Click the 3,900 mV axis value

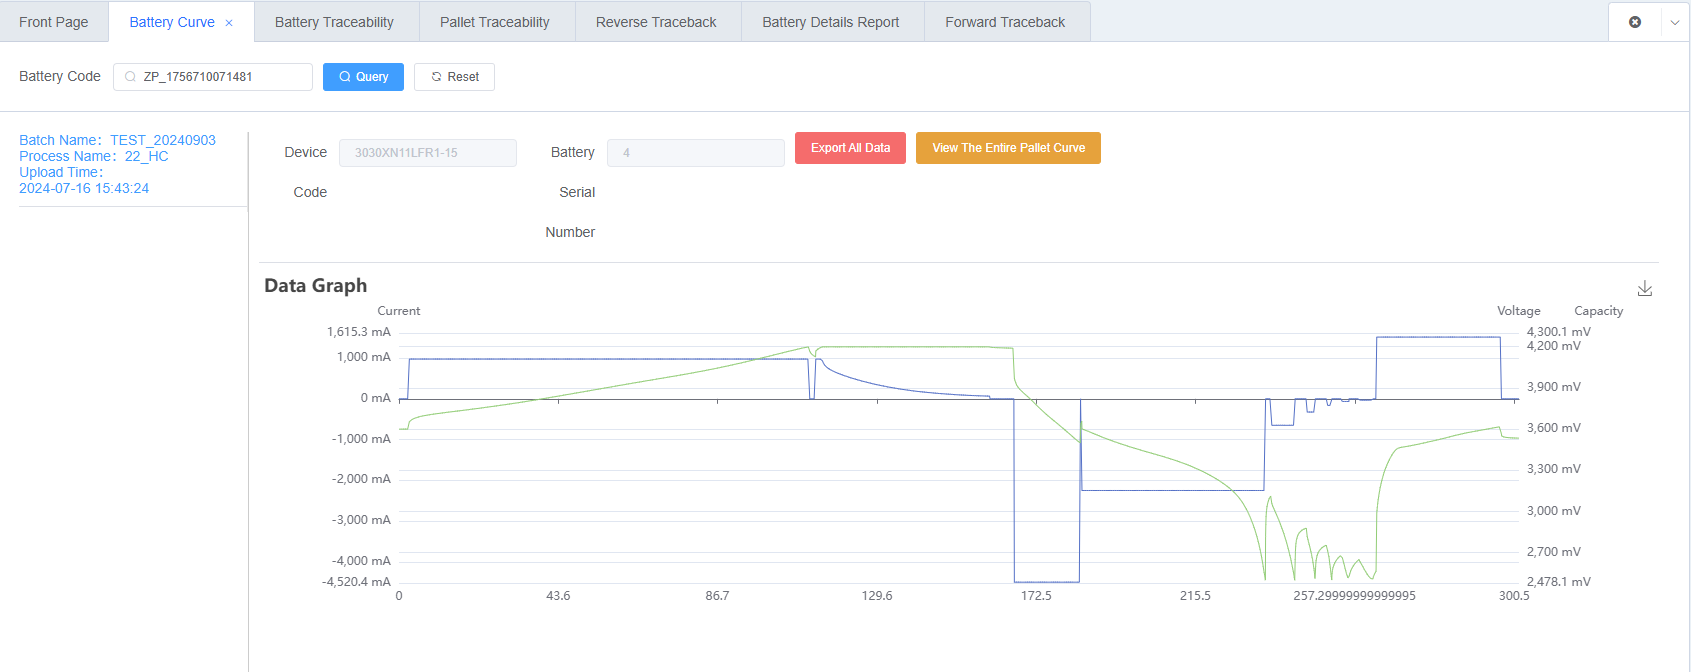point(1553,387)
